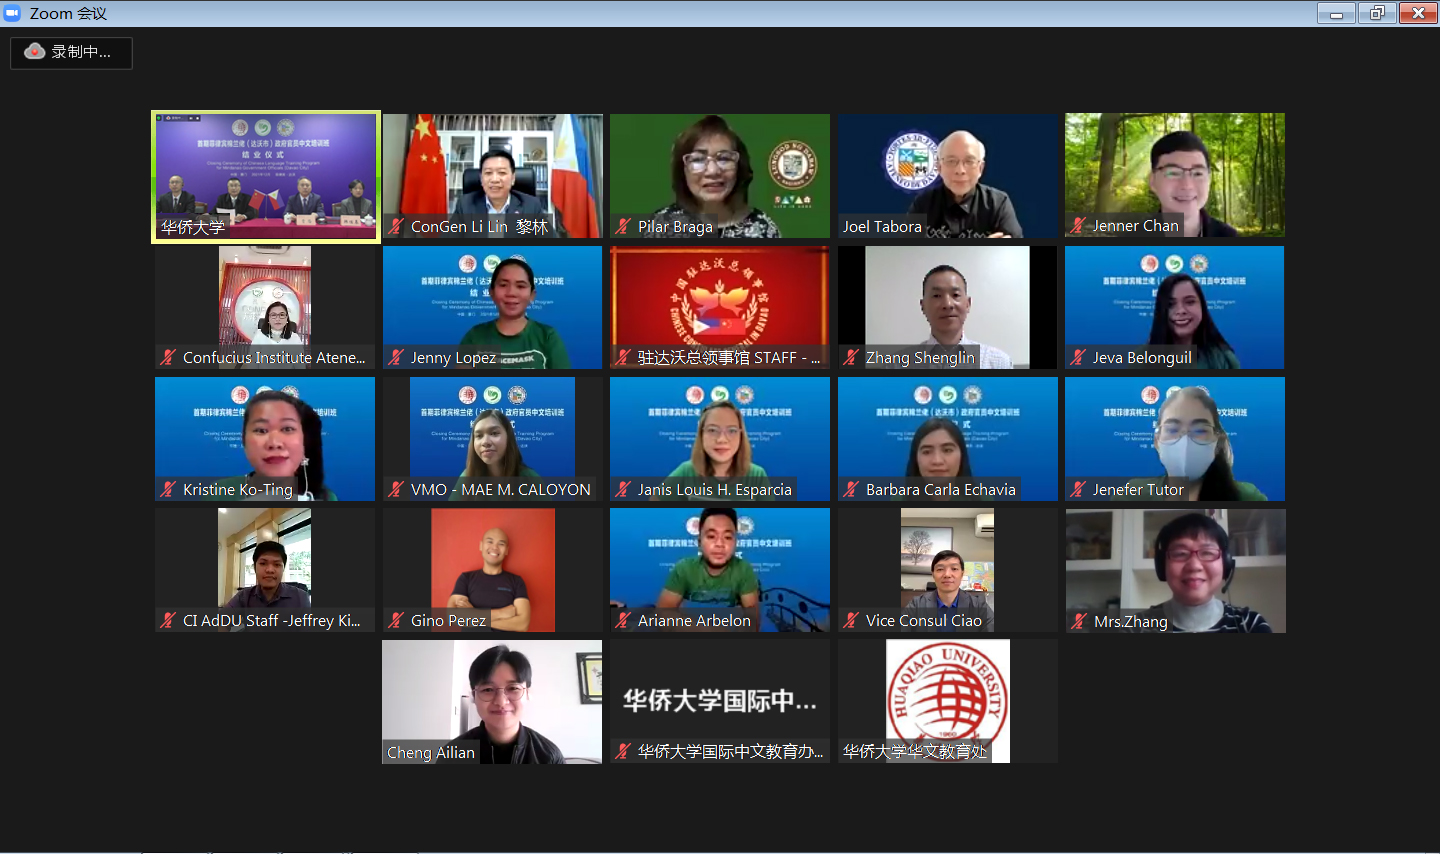Click muted mic icon on Zhang Shenglin
Image resolution: width=1440 pixels, height=854 pixels.
tap(851, 358)
